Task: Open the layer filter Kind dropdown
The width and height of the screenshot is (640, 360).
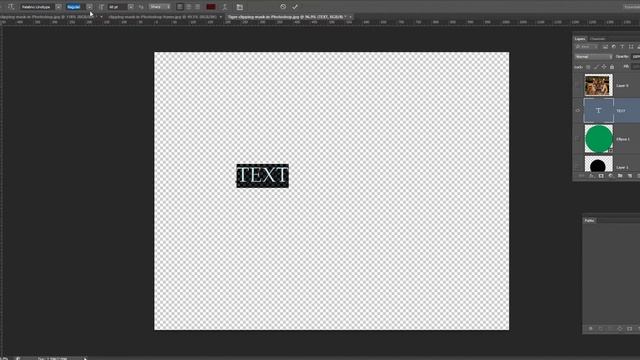Action: pyautogui.click(x=587, y=47)
